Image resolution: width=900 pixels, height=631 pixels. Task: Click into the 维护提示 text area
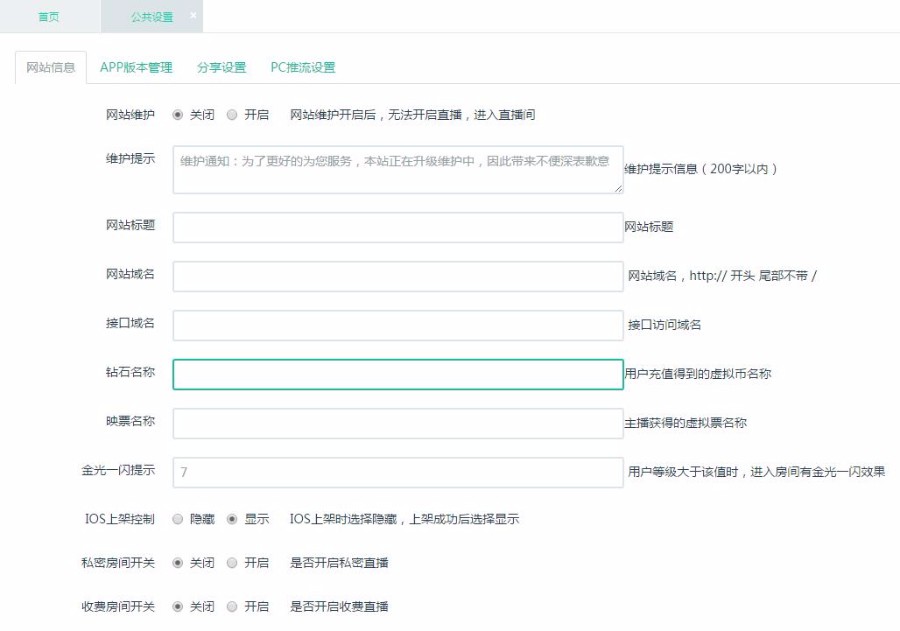397,170
